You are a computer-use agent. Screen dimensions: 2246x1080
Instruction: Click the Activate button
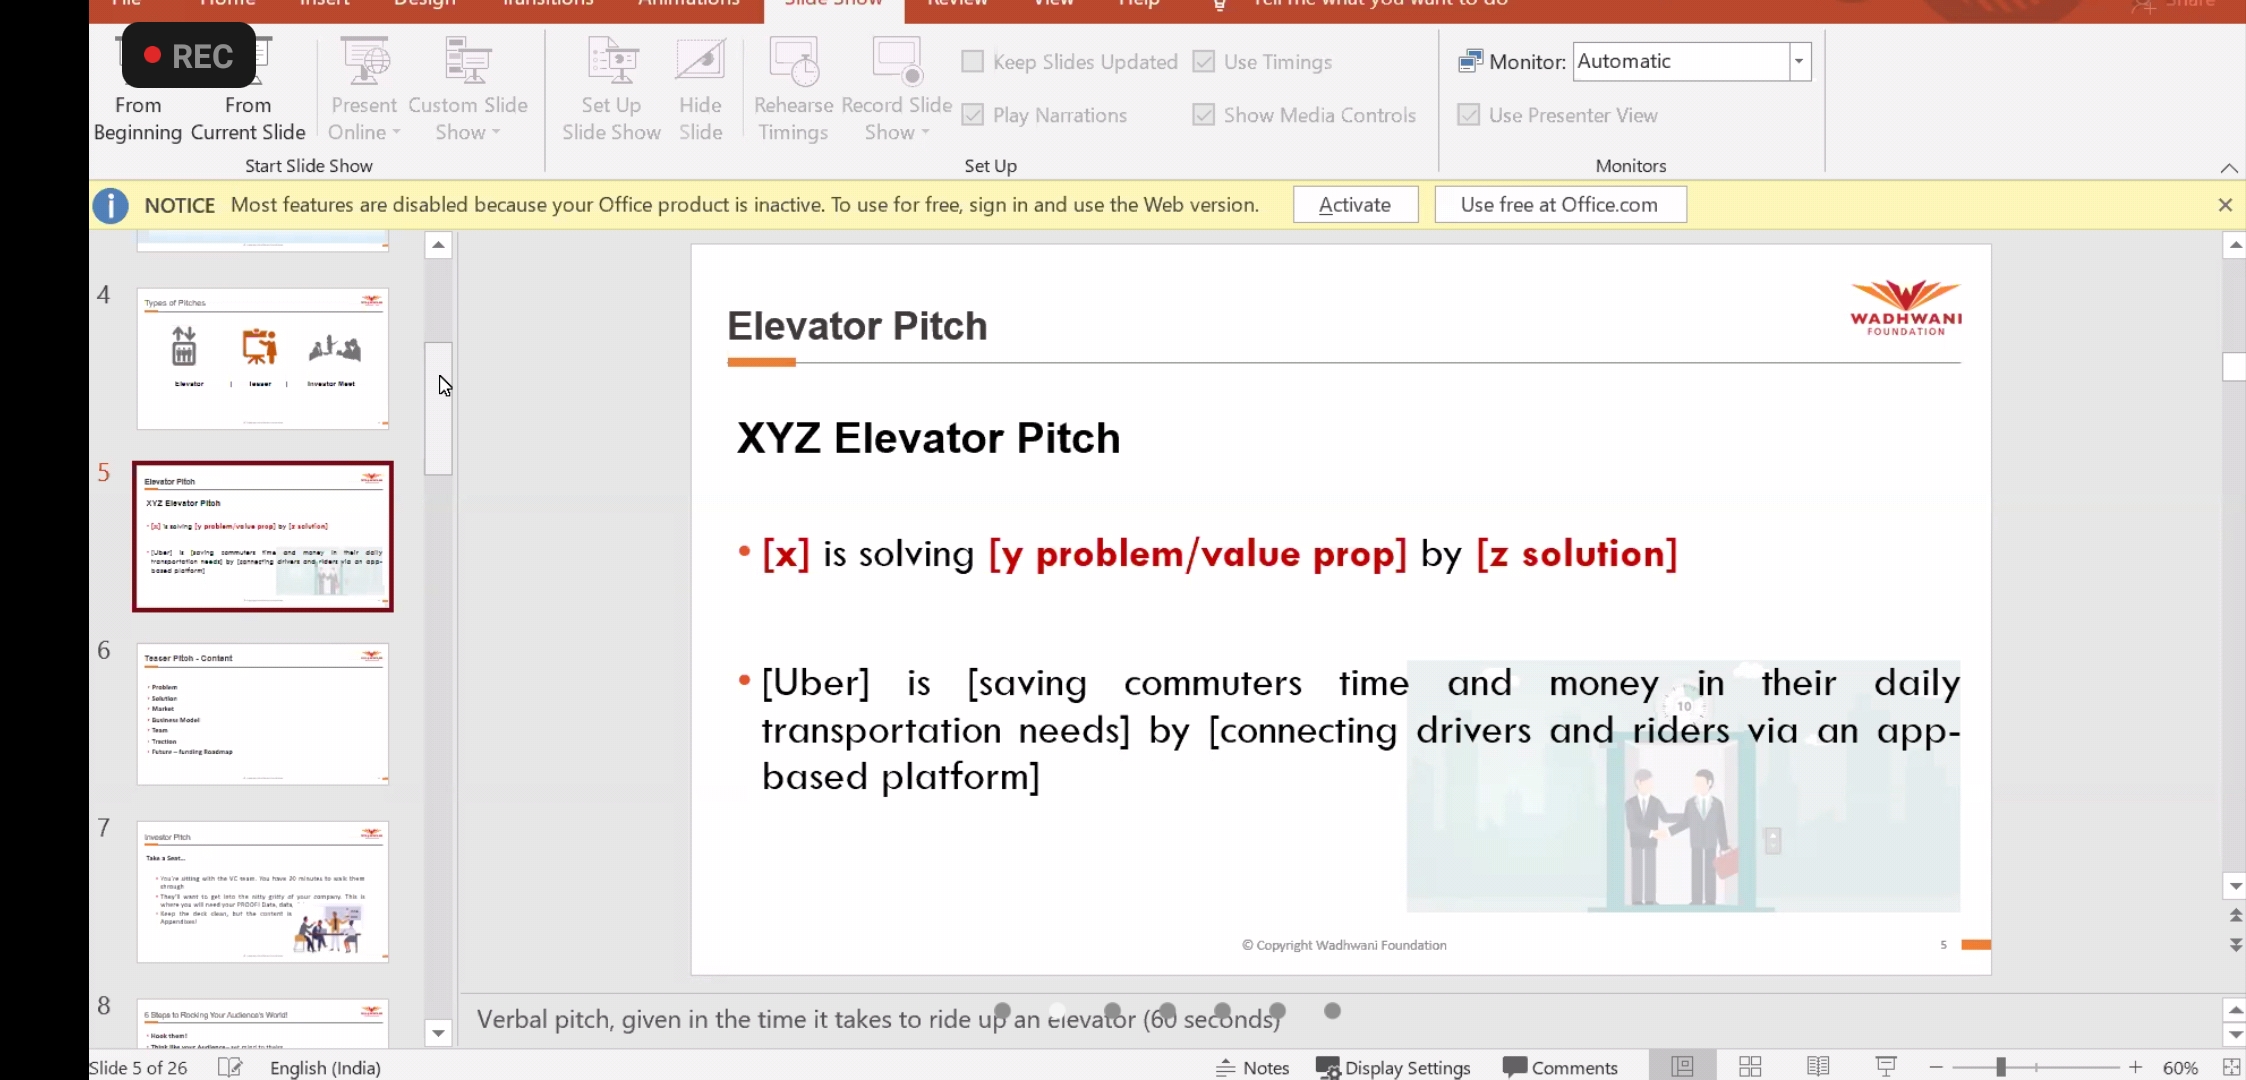(1355, 205)
